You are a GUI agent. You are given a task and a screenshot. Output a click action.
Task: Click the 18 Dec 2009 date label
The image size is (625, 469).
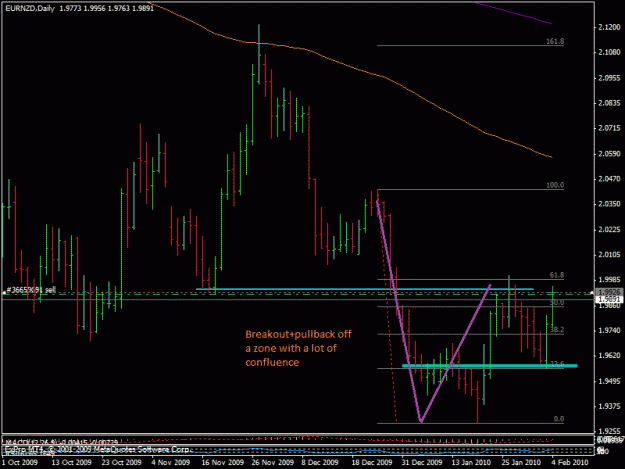click(371, 462)
